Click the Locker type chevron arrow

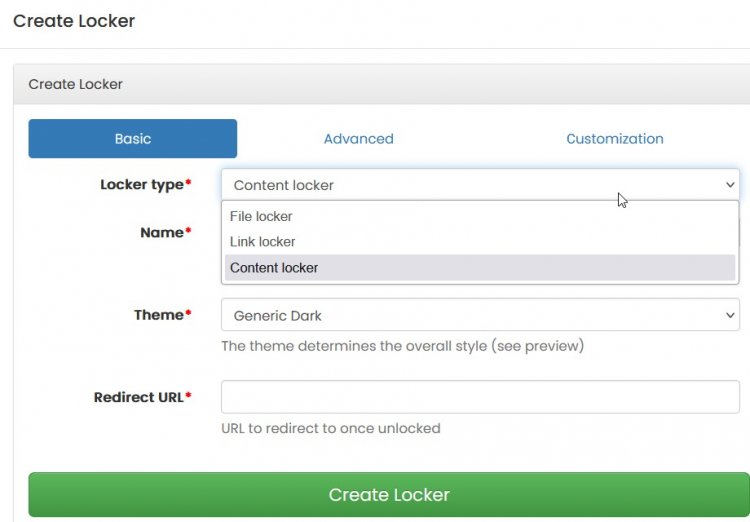[730, 185]
